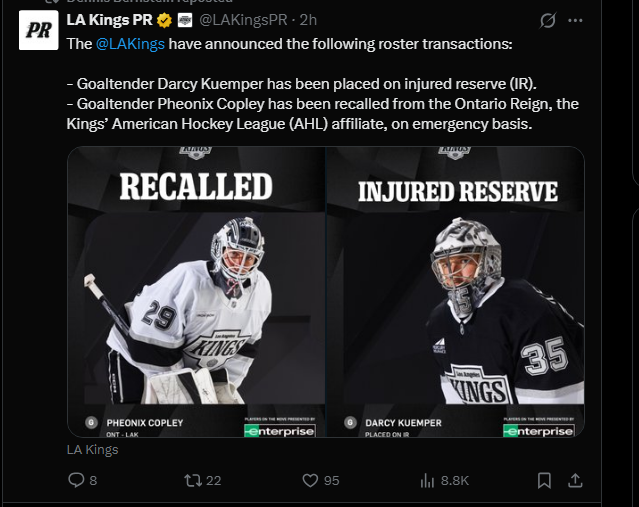The image size is (639, 507).
Task: Share the post via share icon
Action: pyautogui.click(x=575, y=480)
